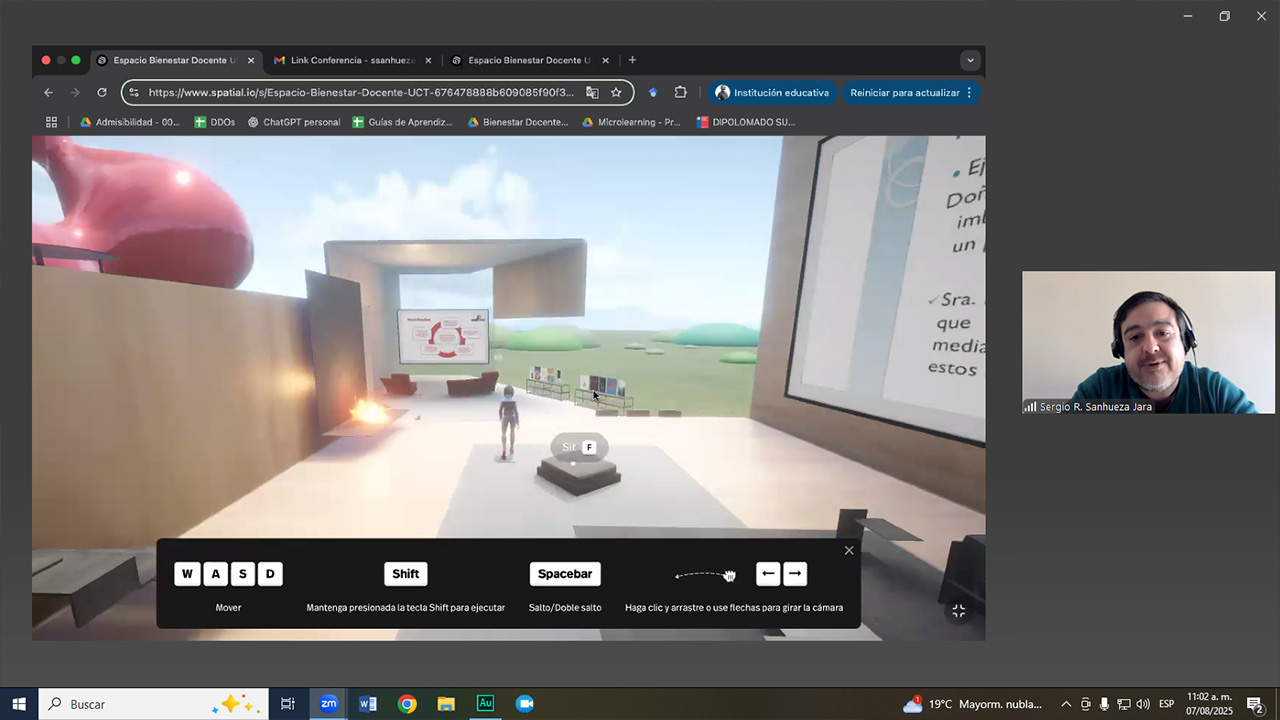Expand the tab search dropdown chevron
The height and width of the screenshot is (720, 1280).
(x=970, y=61)
